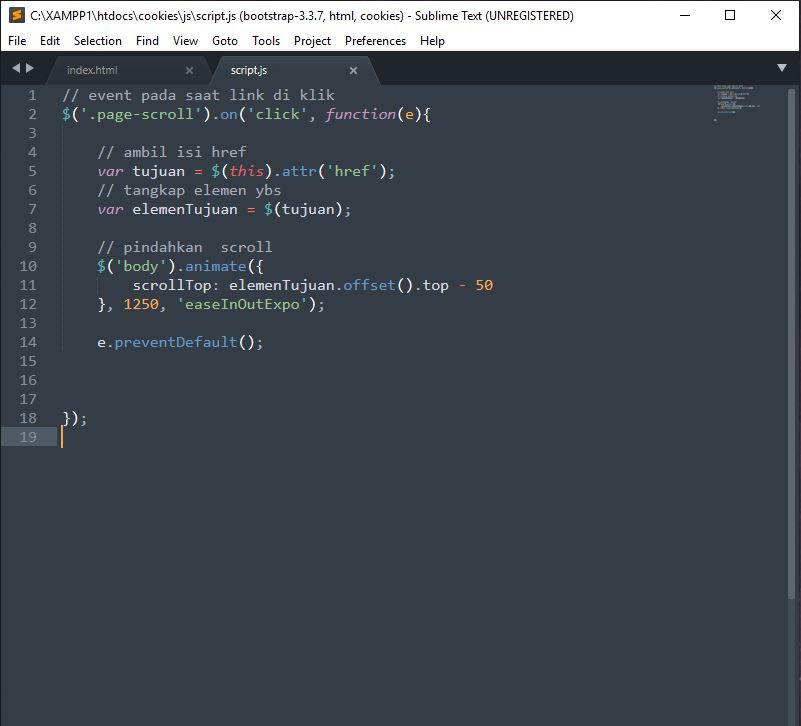Open the Preferences menu
This screenshot has width=801, height=726.
[x=375, y=41]
